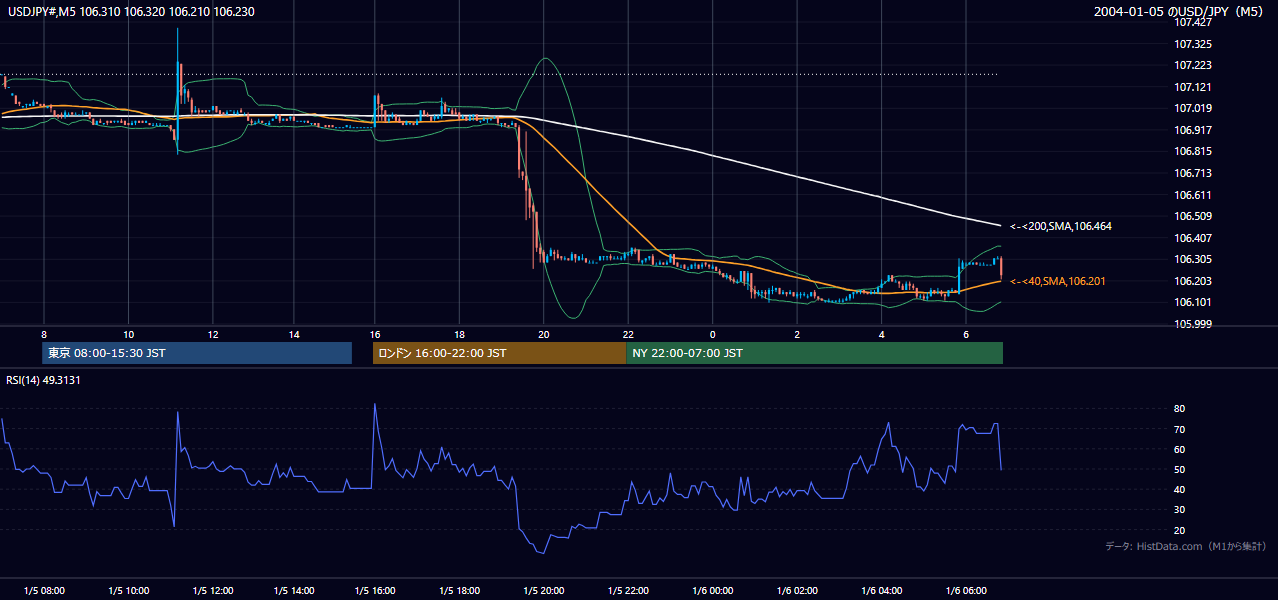Screen dimensions: 1278x600
Task: Select the ロンドン 16:00-22:00 JST session bar
Action: (x=499, y=353)
